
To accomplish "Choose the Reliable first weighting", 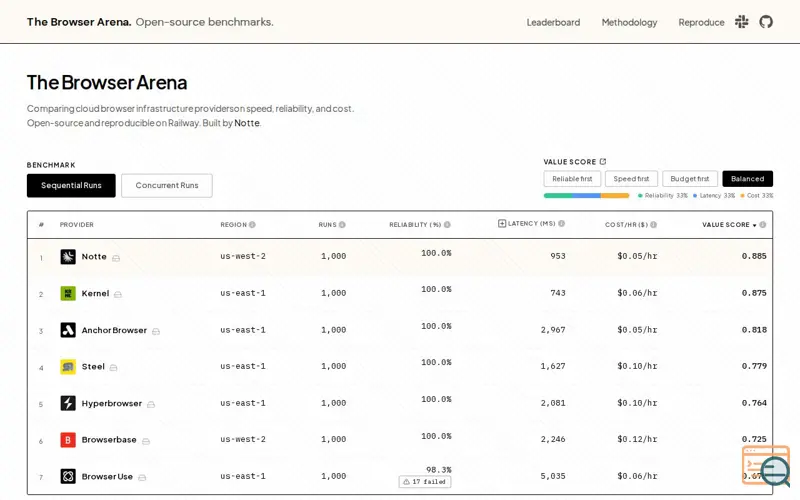I will tap(572, 179).
